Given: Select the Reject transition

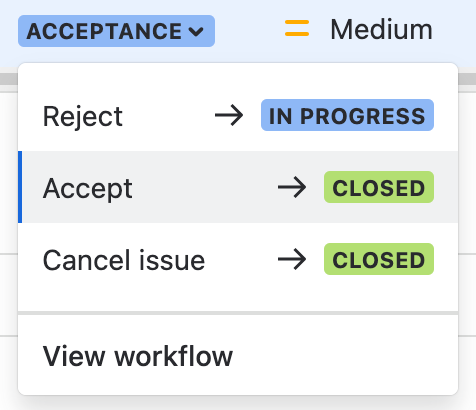Looking at the screenshot, I should 238,115.
